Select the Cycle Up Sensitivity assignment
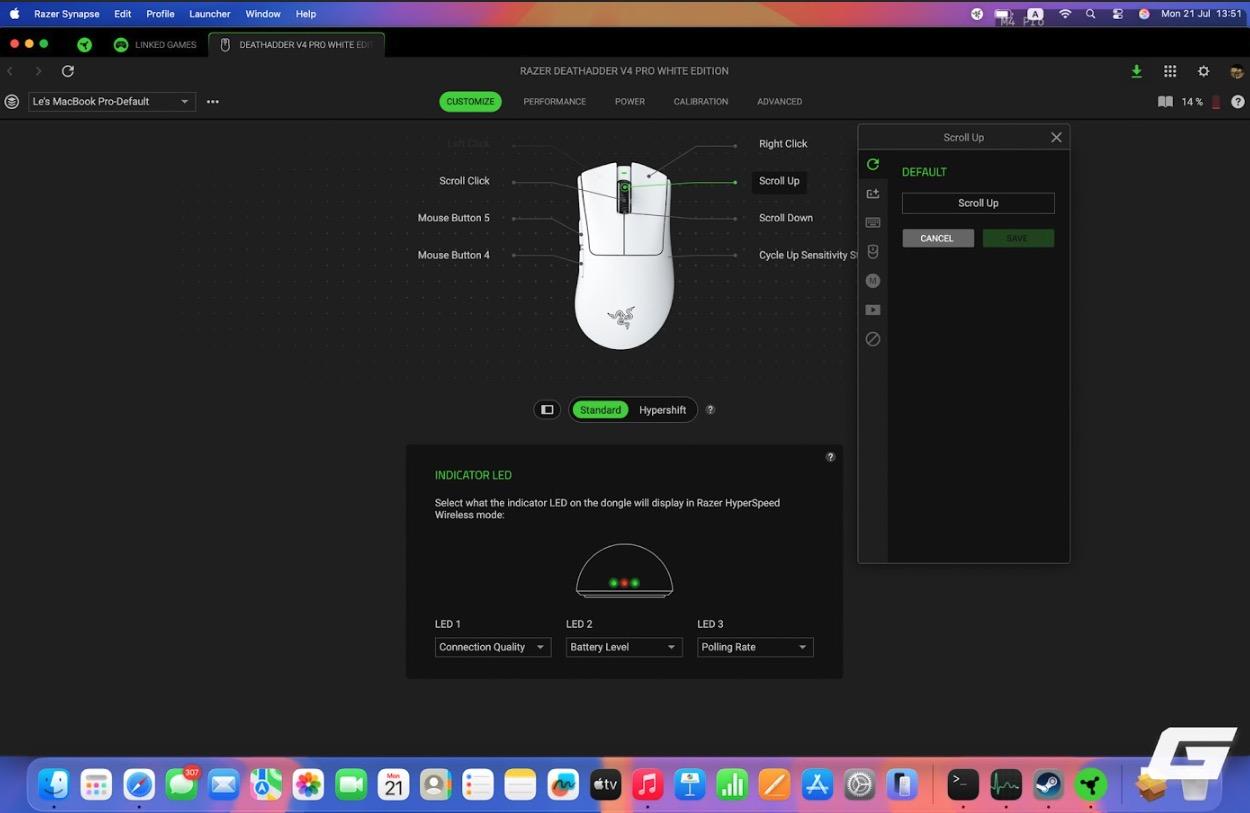 pyautogui.click(x=808, y=255)
